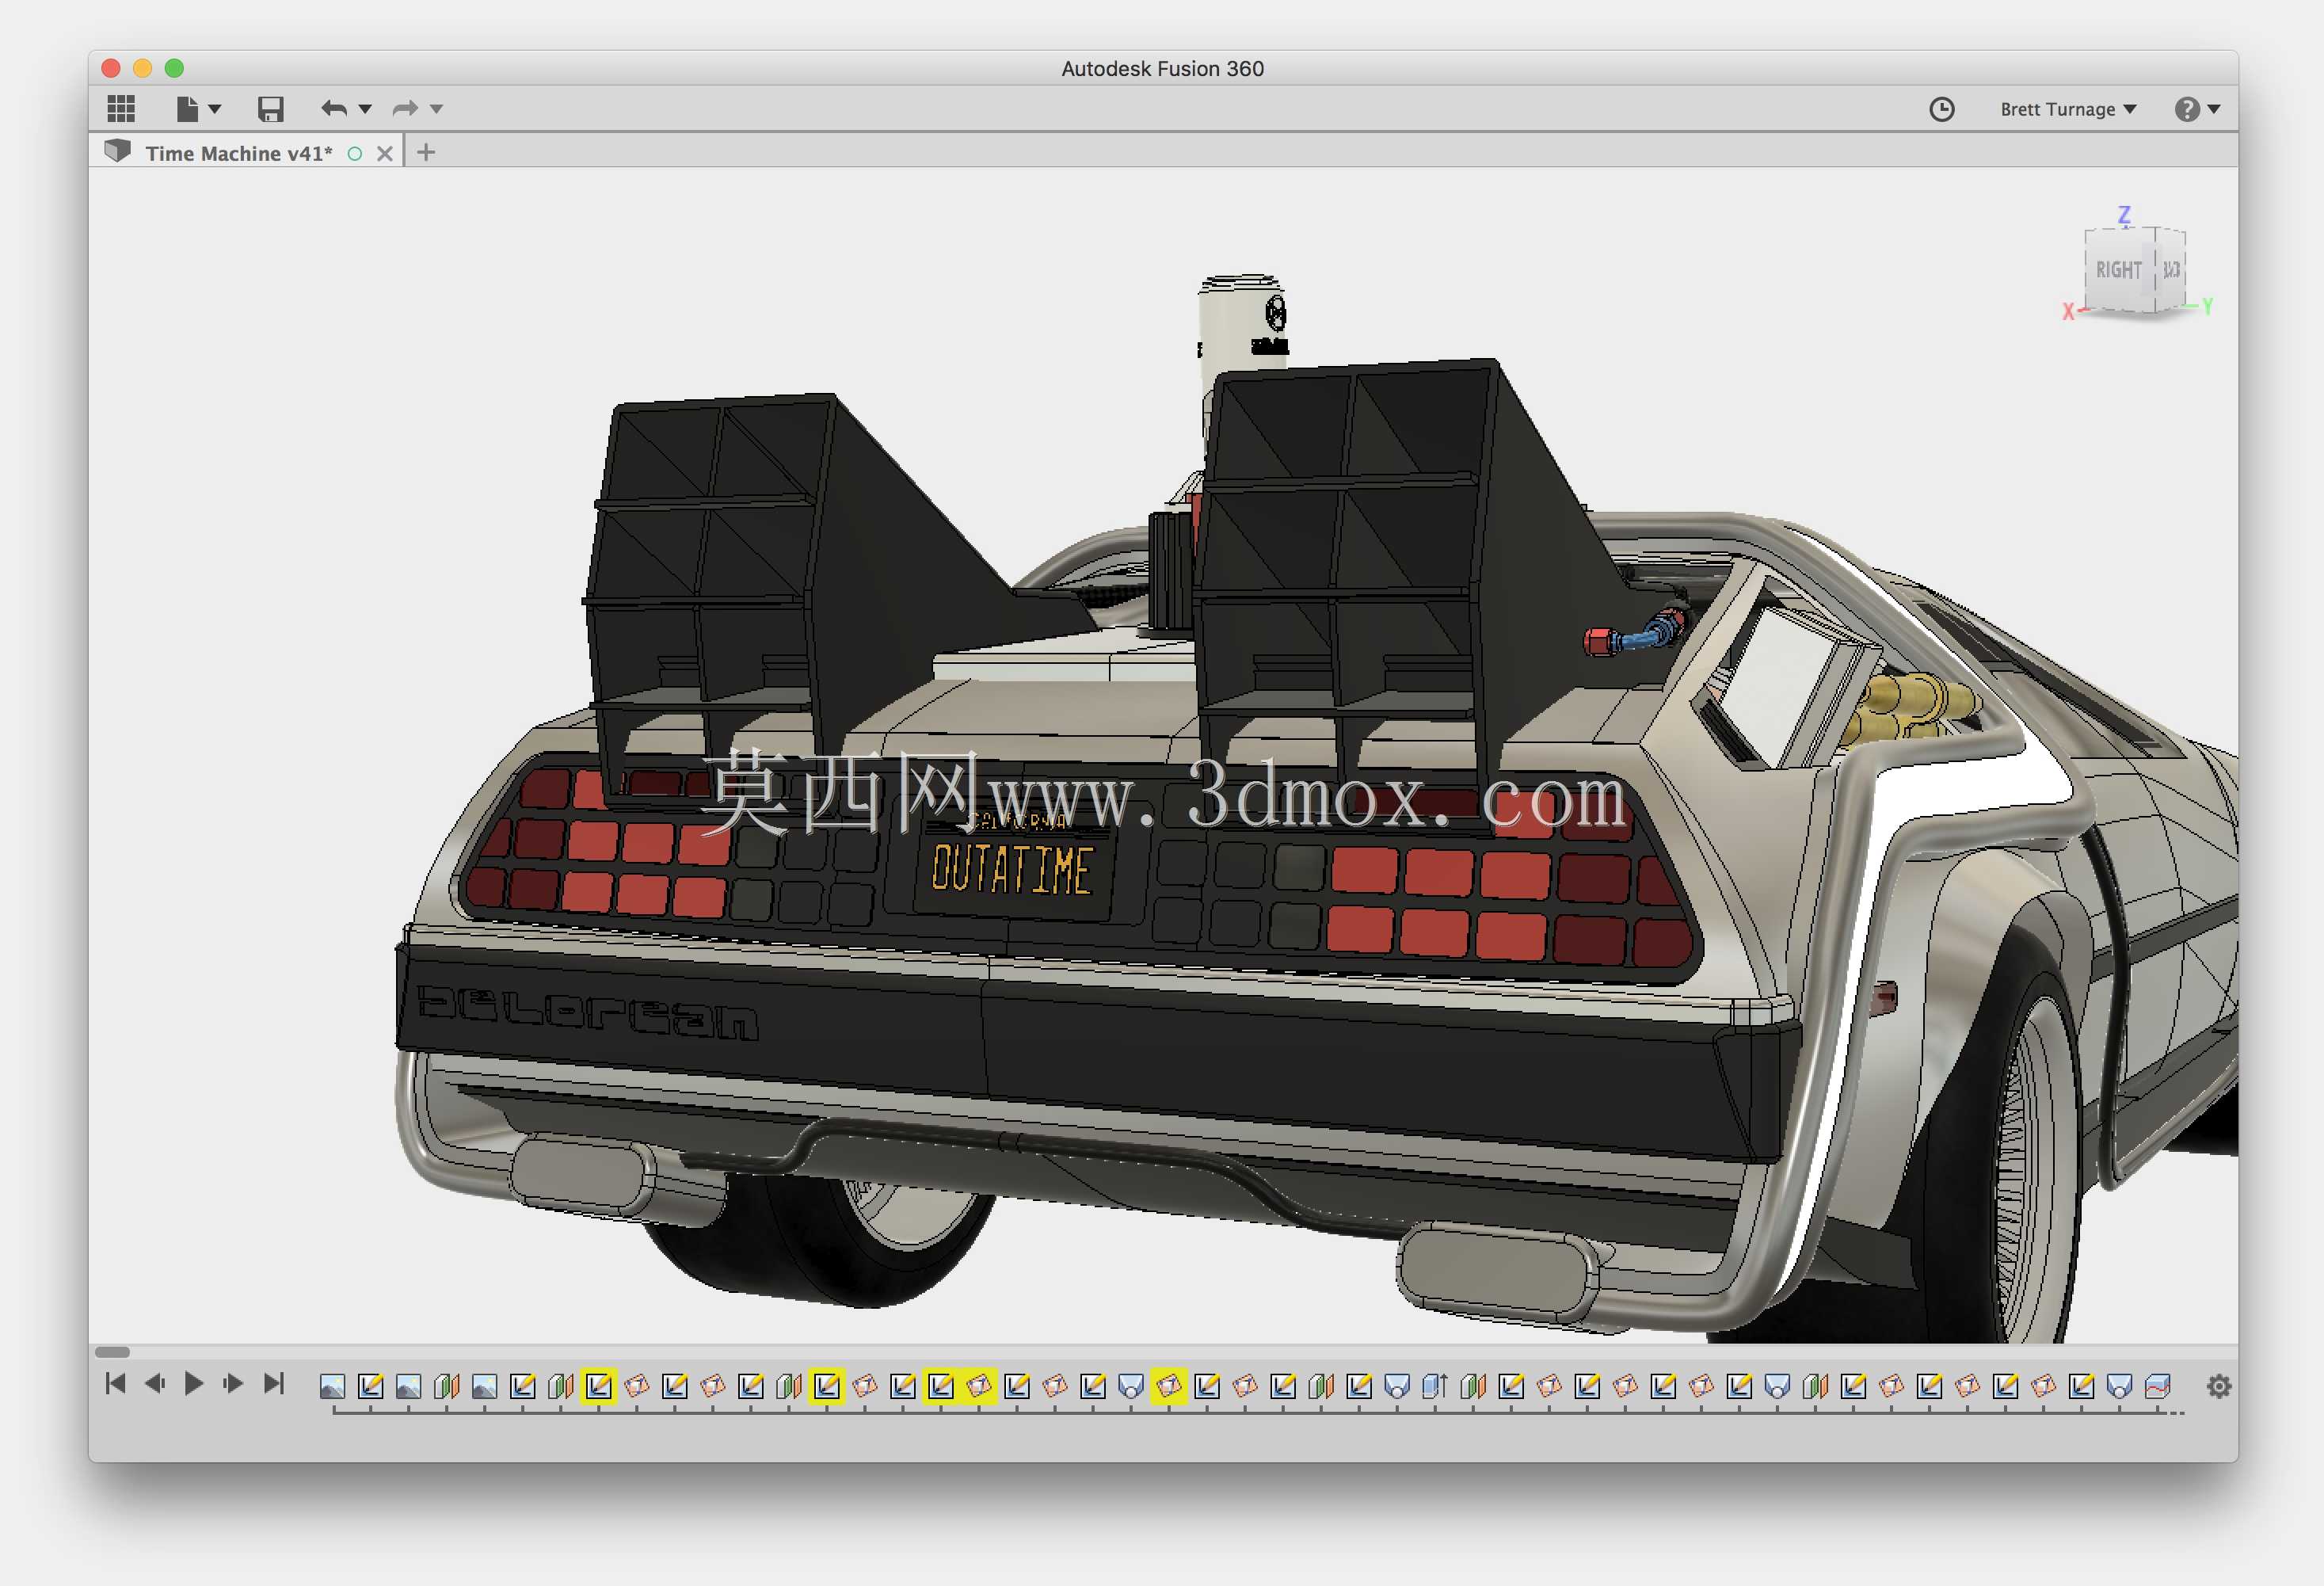Play the design timeline
2324x1586 pixels.
pos(194,1384)
